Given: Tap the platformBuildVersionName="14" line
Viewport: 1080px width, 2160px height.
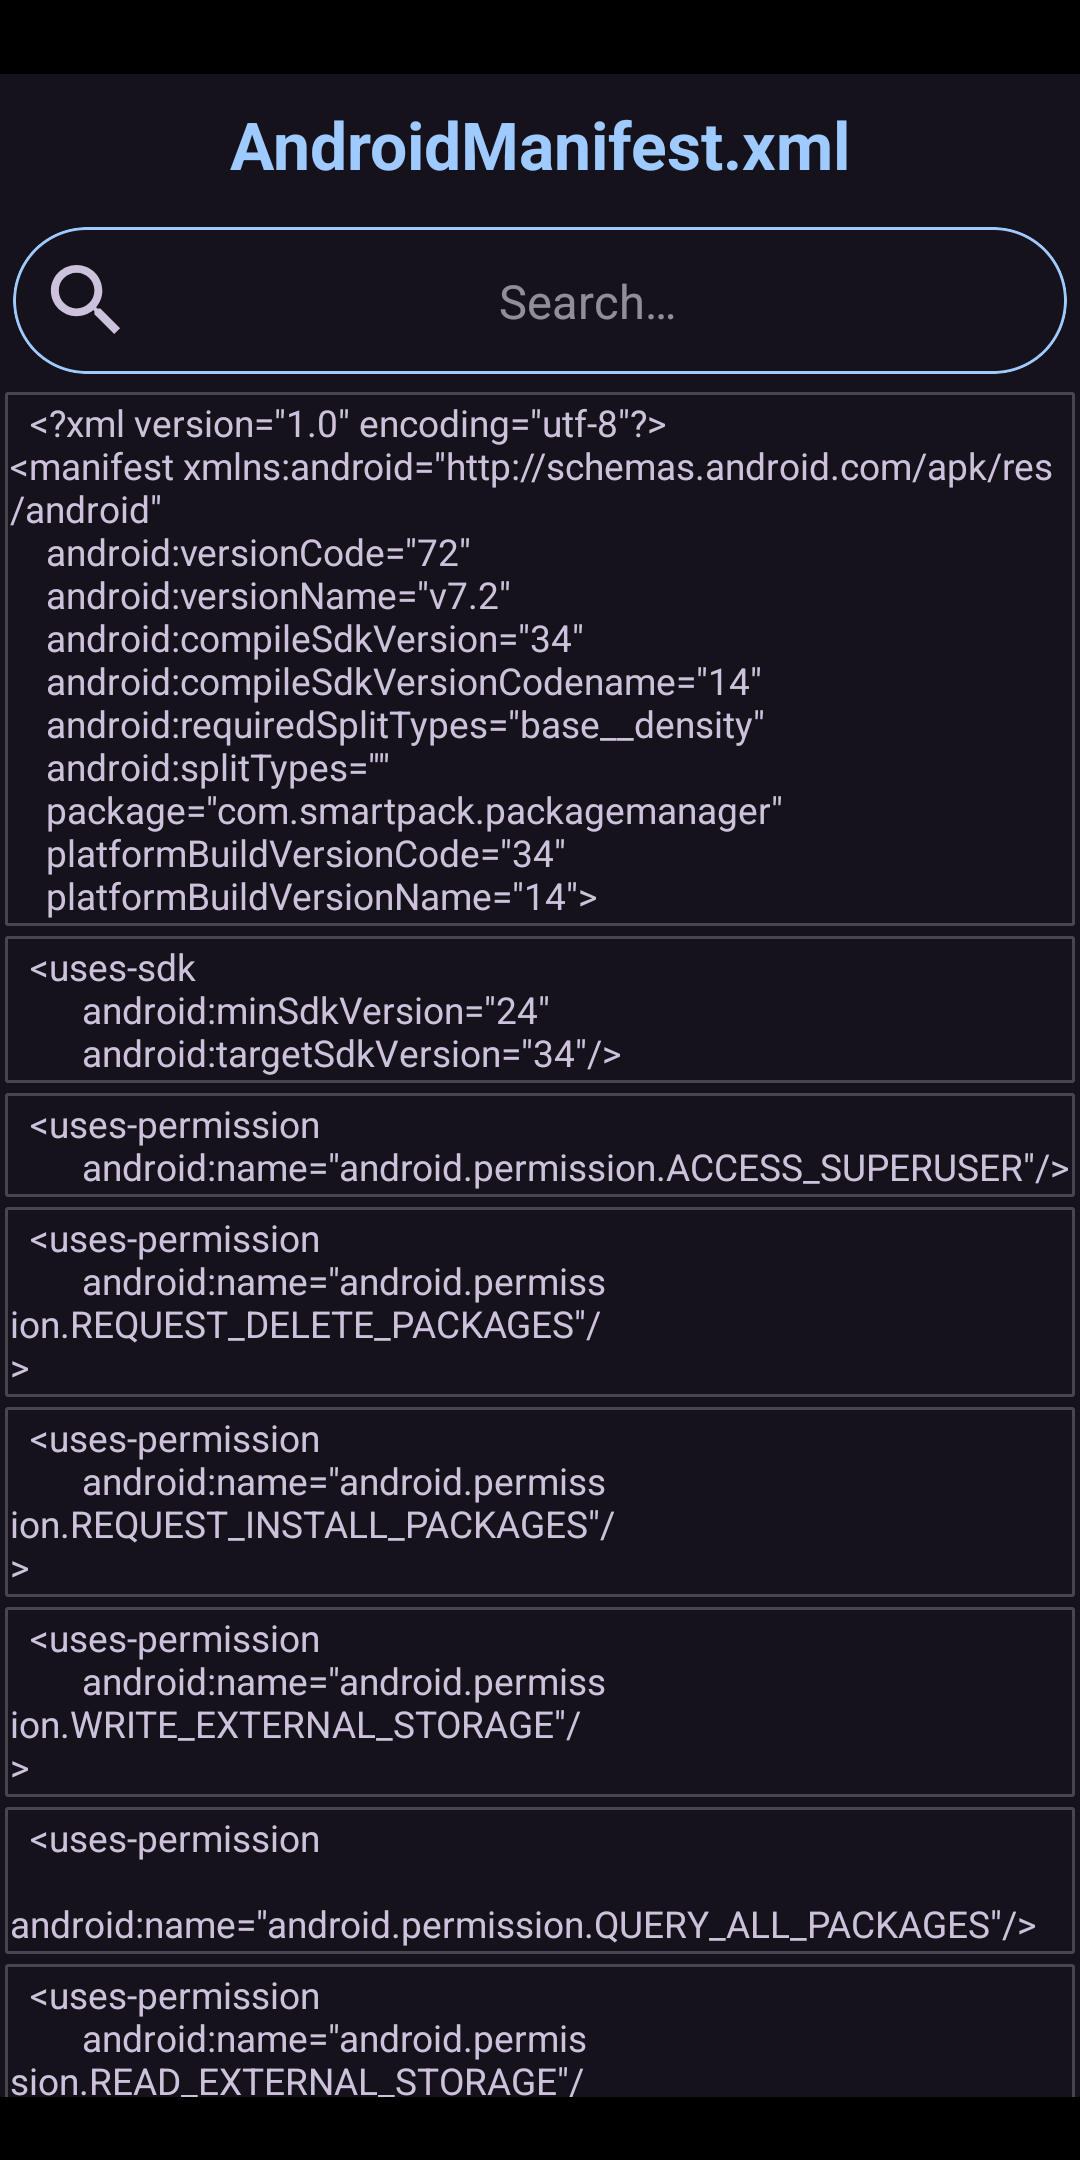Looking at the screenshot, I should 321,898.
